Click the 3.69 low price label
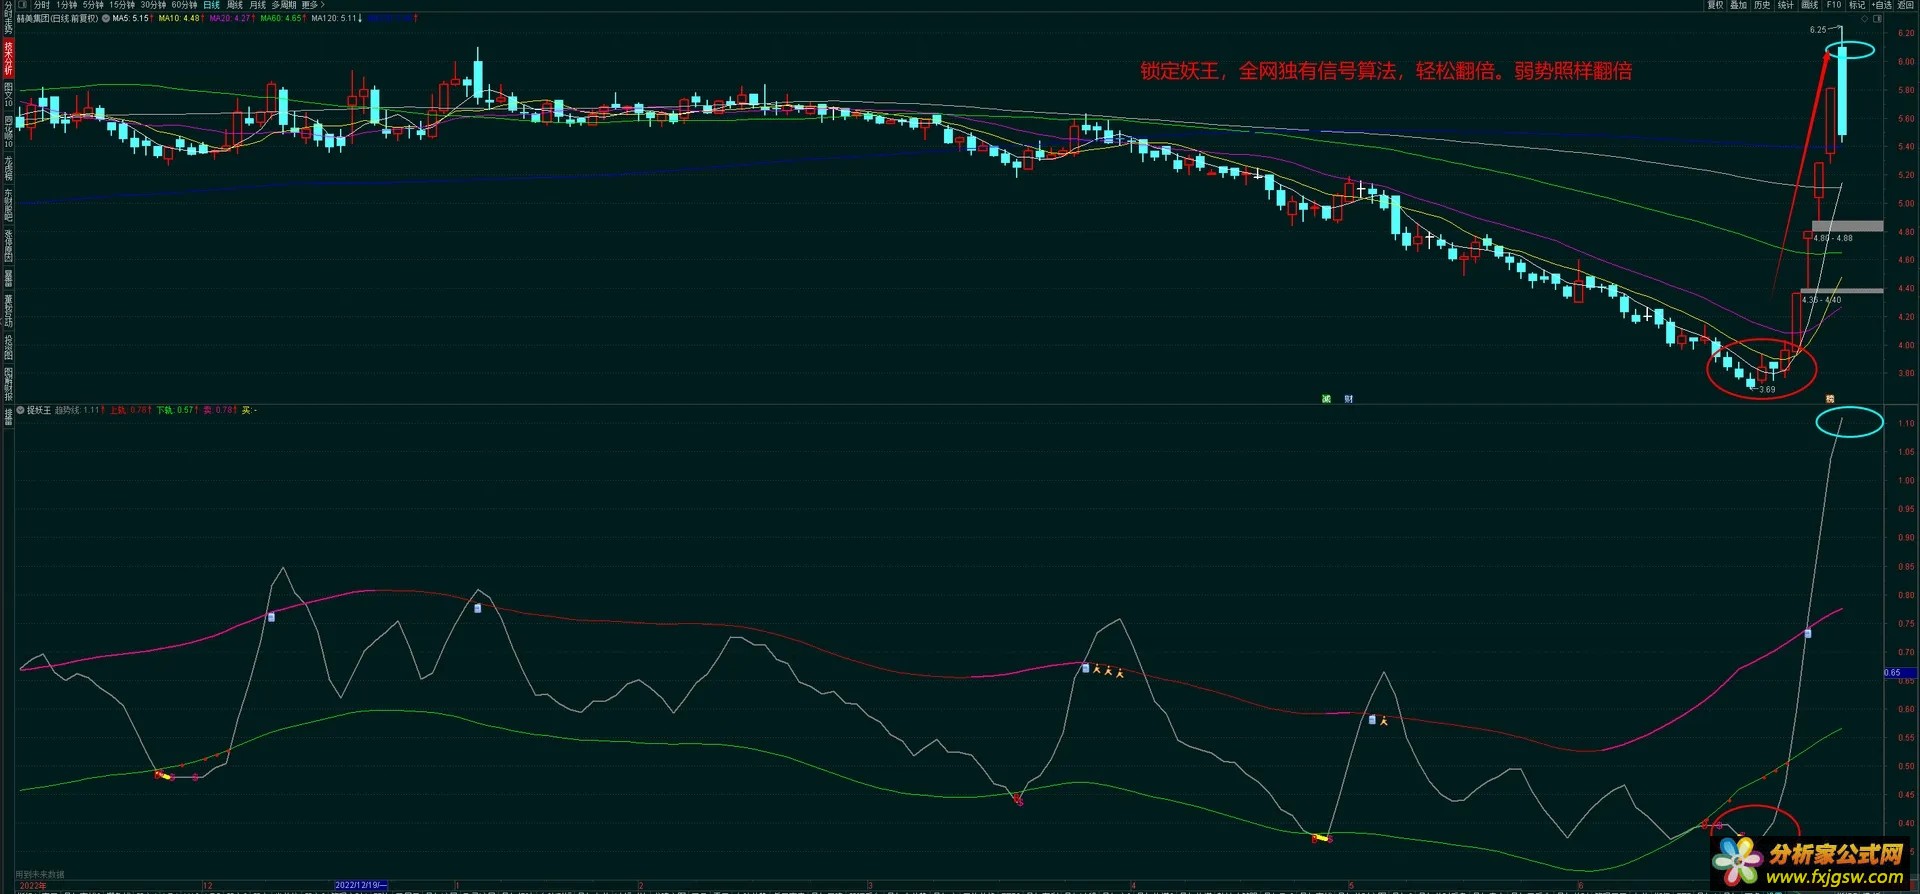 (1767, 390)
